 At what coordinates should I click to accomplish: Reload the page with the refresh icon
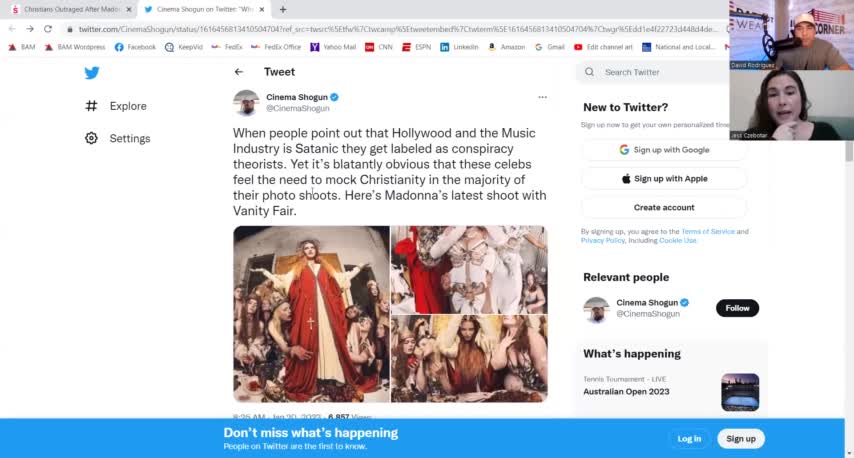47,29
